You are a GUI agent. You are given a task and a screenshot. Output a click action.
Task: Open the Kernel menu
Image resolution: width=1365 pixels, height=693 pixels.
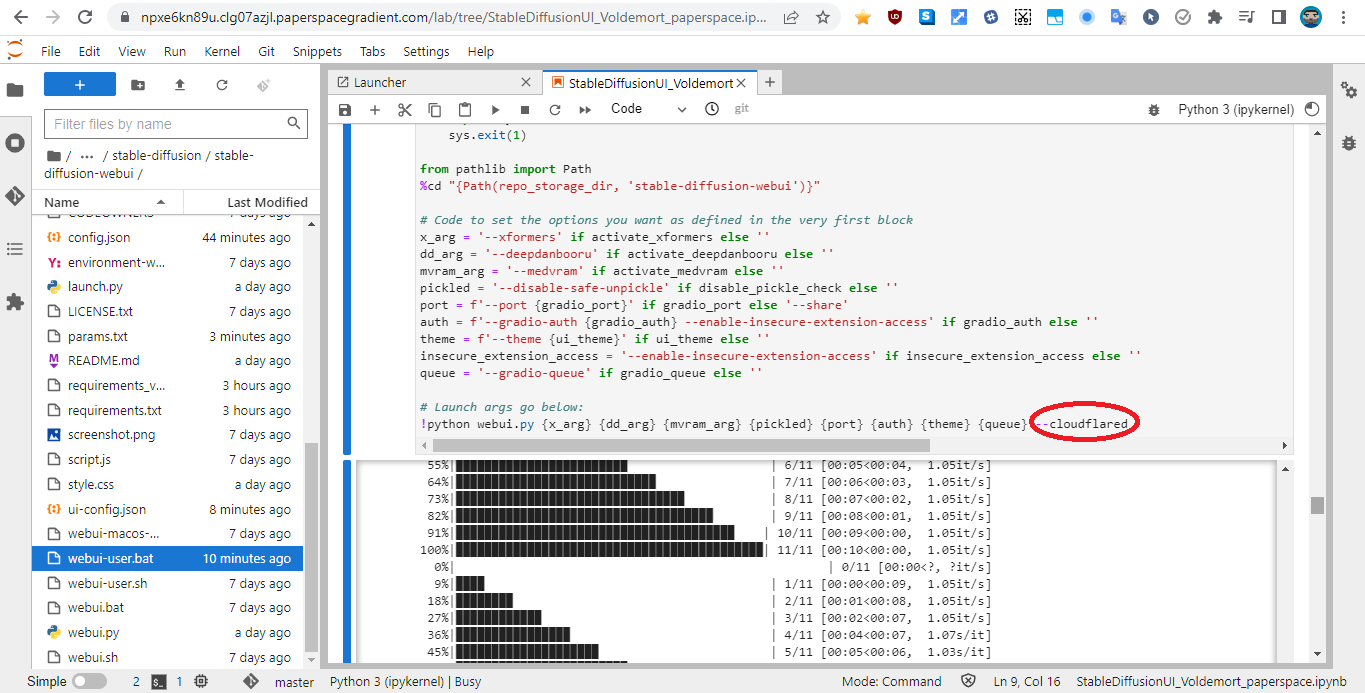pos(222,51)
